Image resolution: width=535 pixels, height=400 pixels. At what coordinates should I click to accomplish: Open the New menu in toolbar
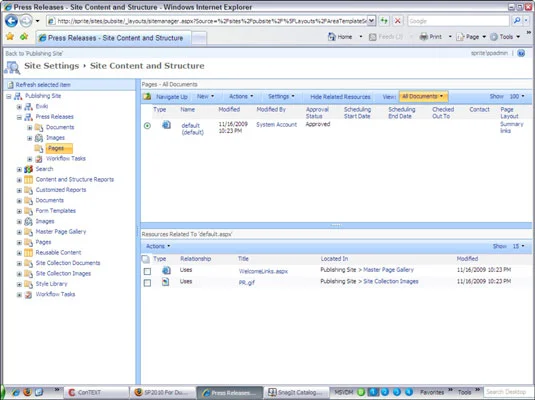[x=205, y=97]
